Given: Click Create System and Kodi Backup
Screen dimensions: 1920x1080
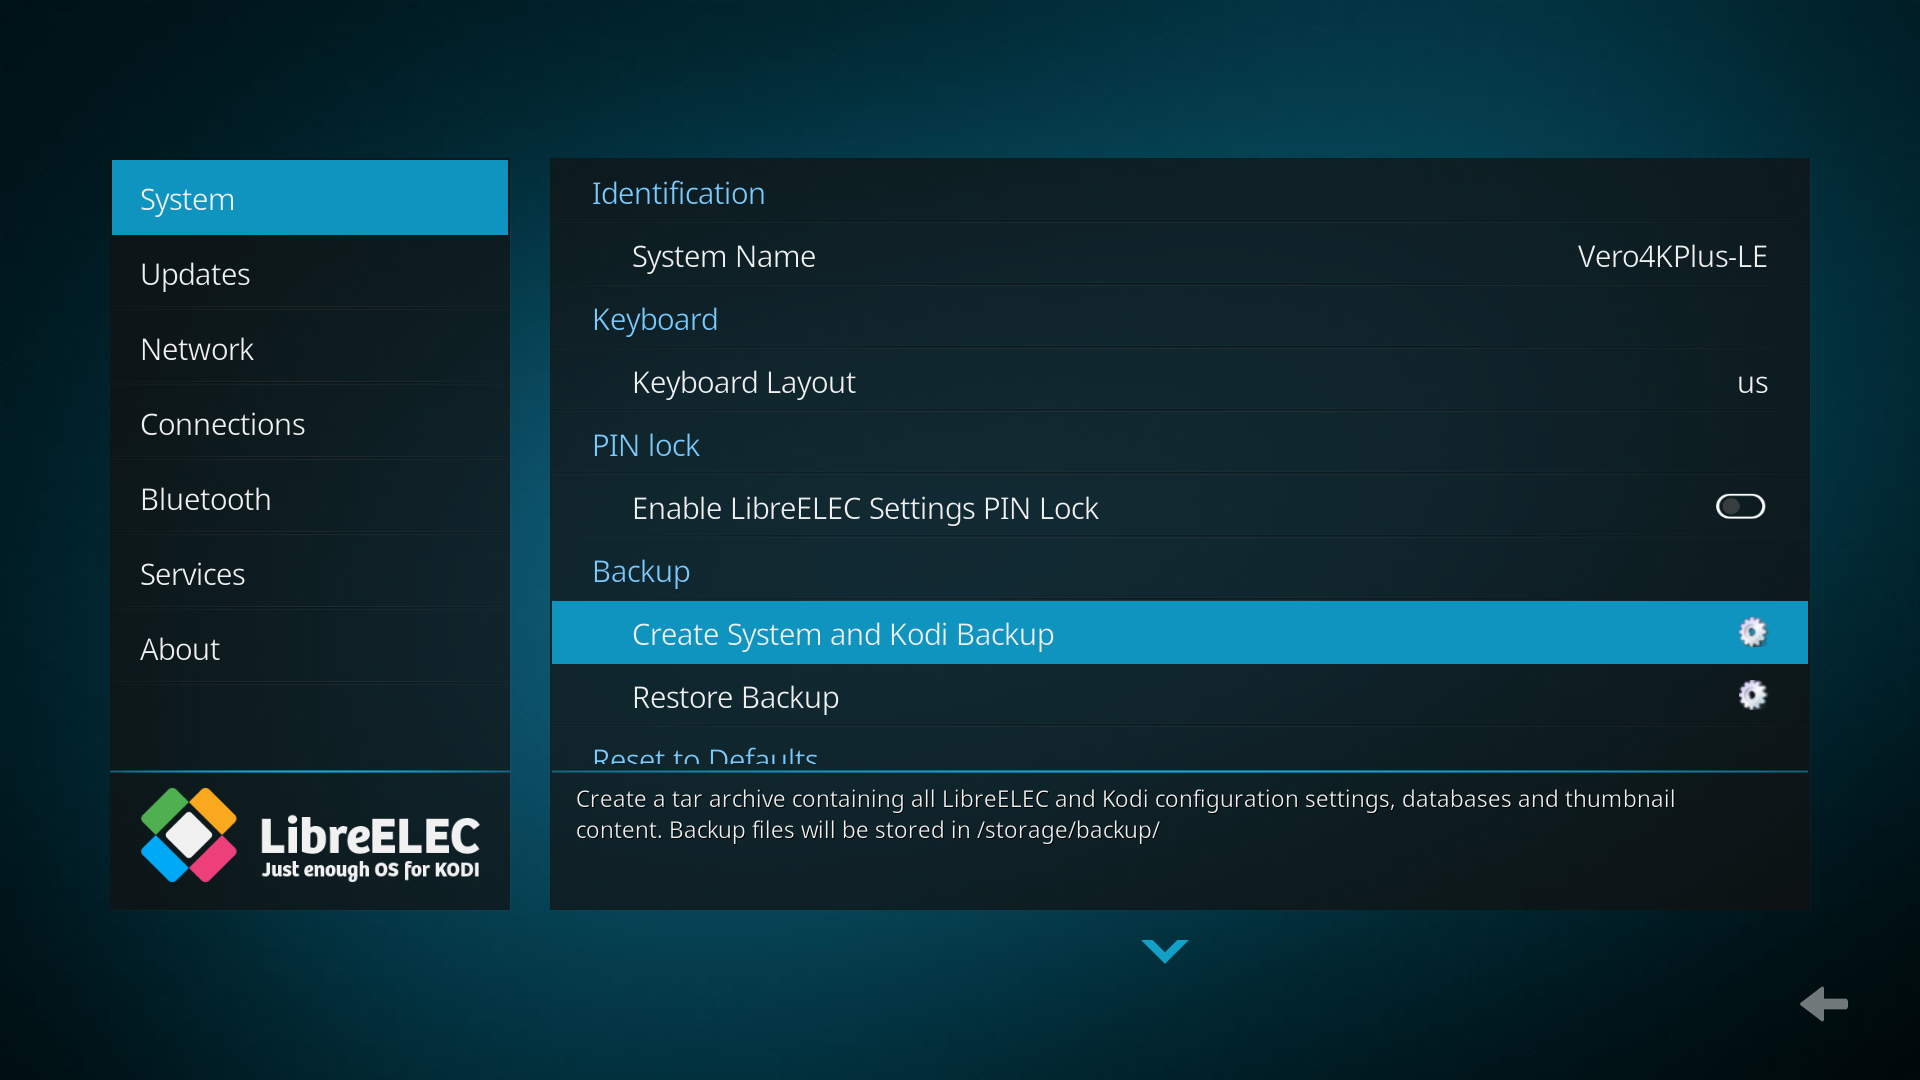Looking at the screenshot, I should pos(842,634).
